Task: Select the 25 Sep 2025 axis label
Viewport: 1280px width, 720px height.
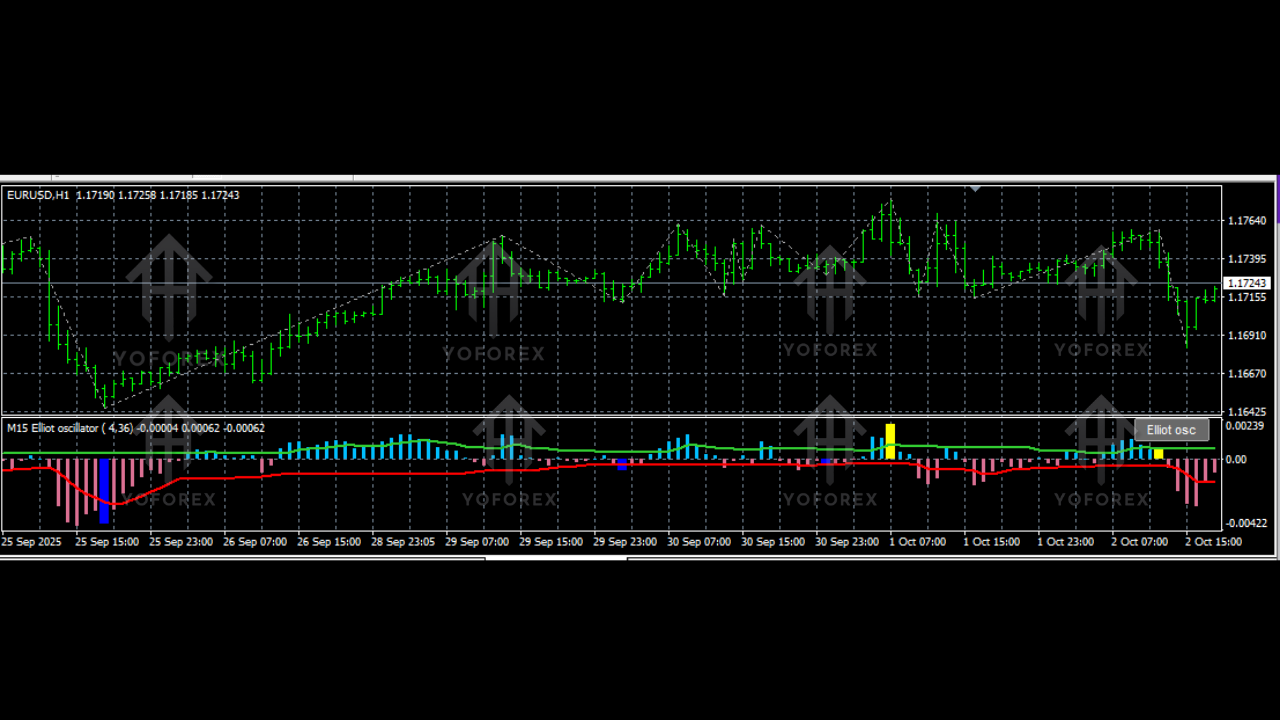Action: [30, 541]
